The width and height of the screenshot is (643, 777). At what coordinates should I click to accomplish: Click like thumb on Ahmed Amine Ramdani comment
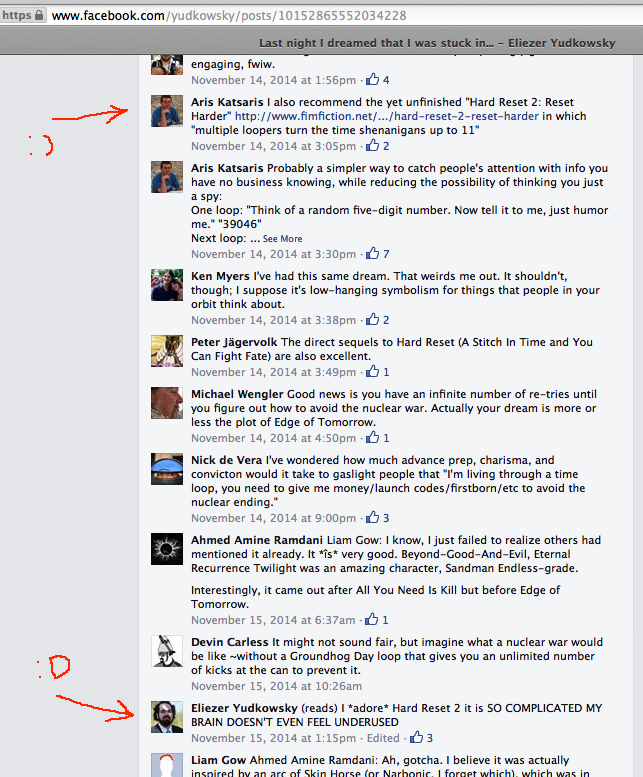tap(372, 619)
